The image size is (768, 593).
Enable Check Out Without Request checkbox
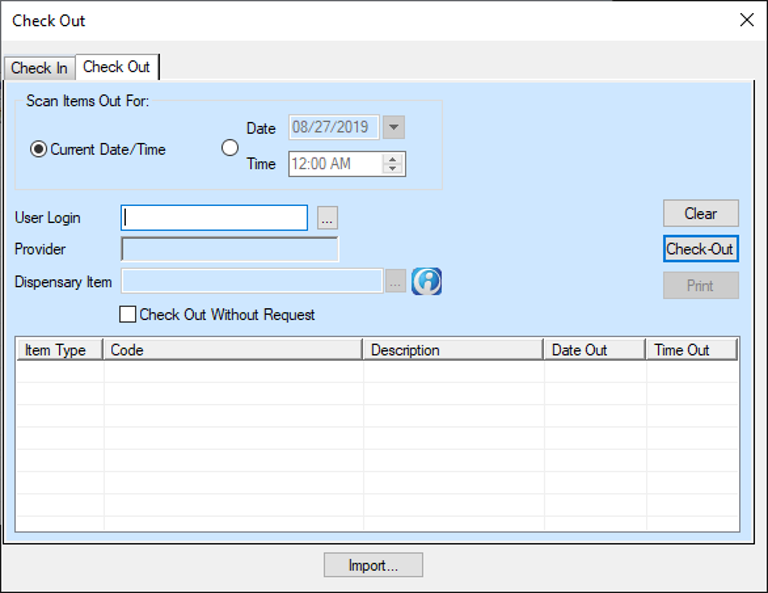pyautogui.click(x=128, y=314)
